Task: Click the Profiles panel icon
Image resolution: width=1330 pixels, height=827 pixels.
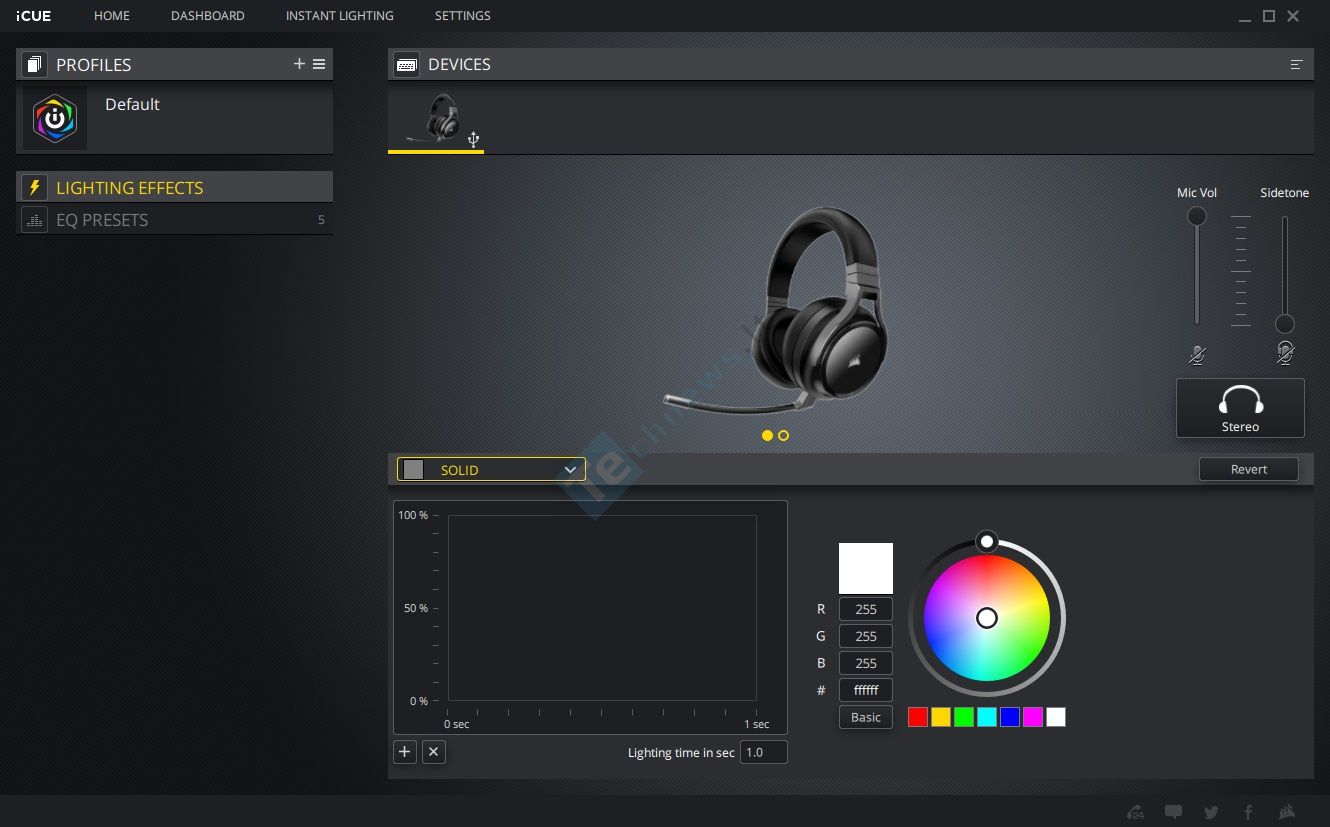Action: tap(34, 65)
